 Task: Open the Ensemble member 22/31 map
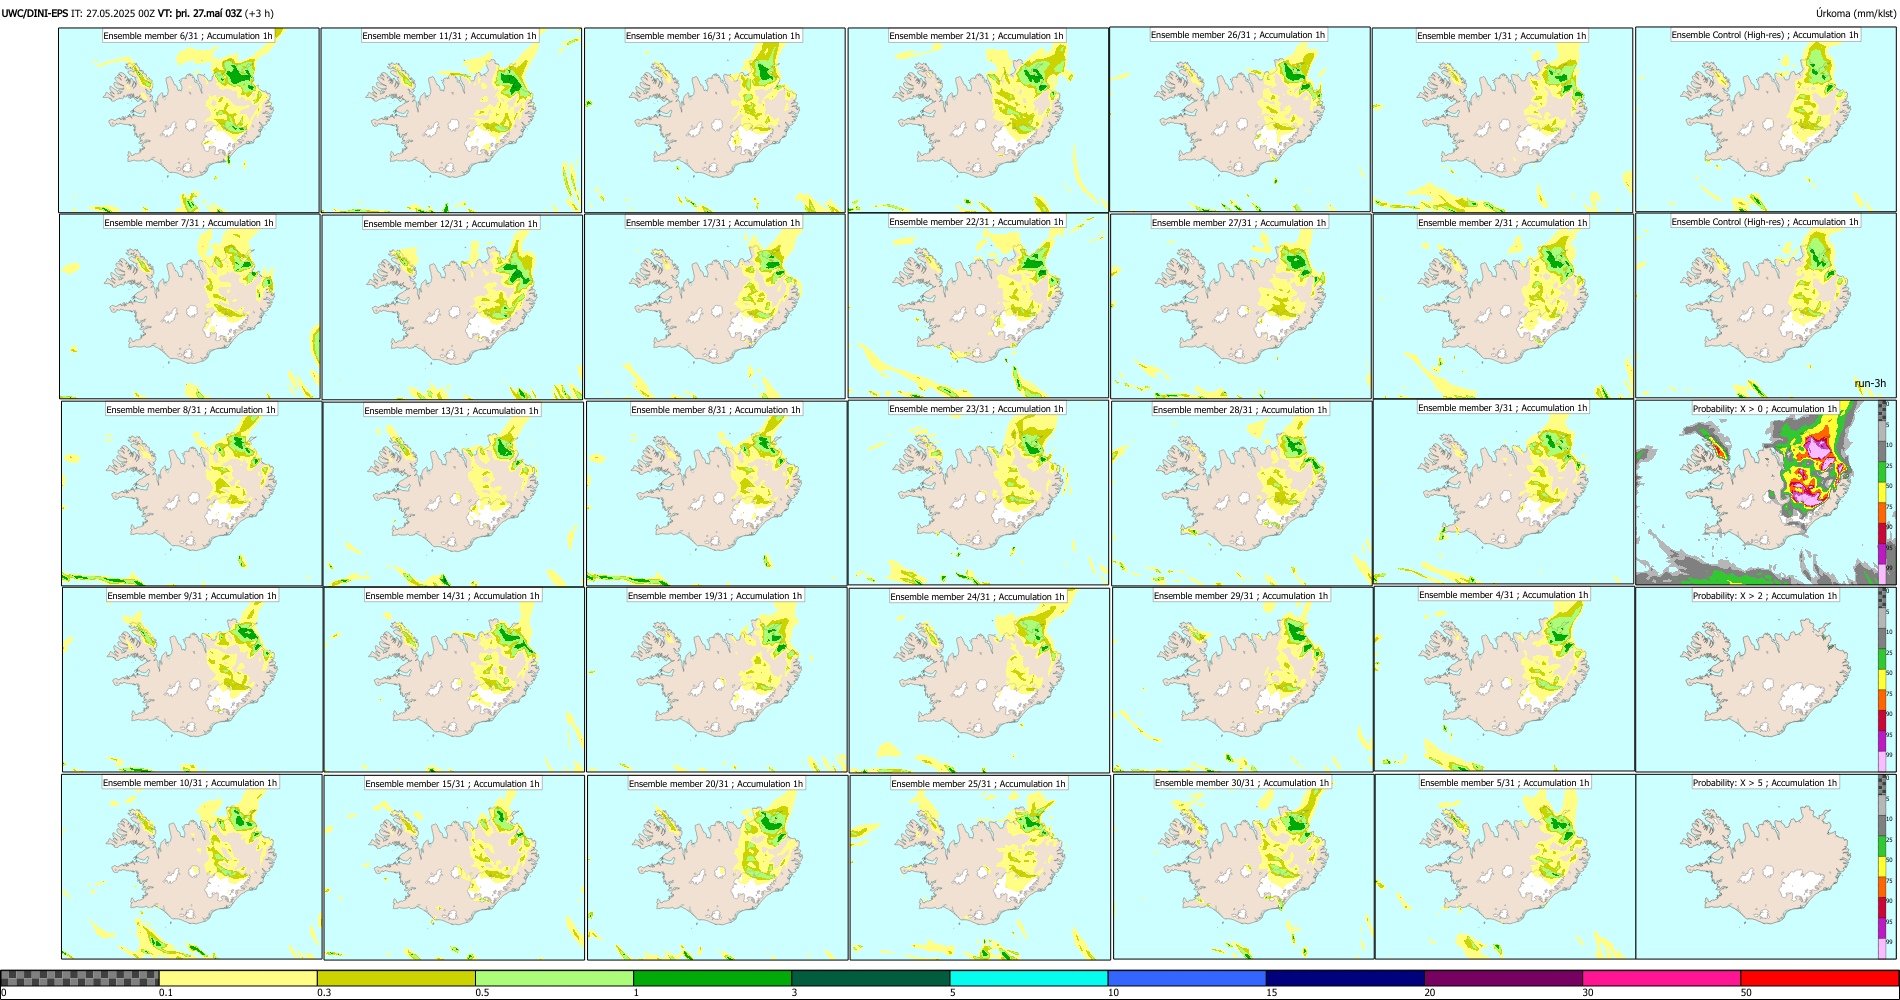click(x=978, y=306)
